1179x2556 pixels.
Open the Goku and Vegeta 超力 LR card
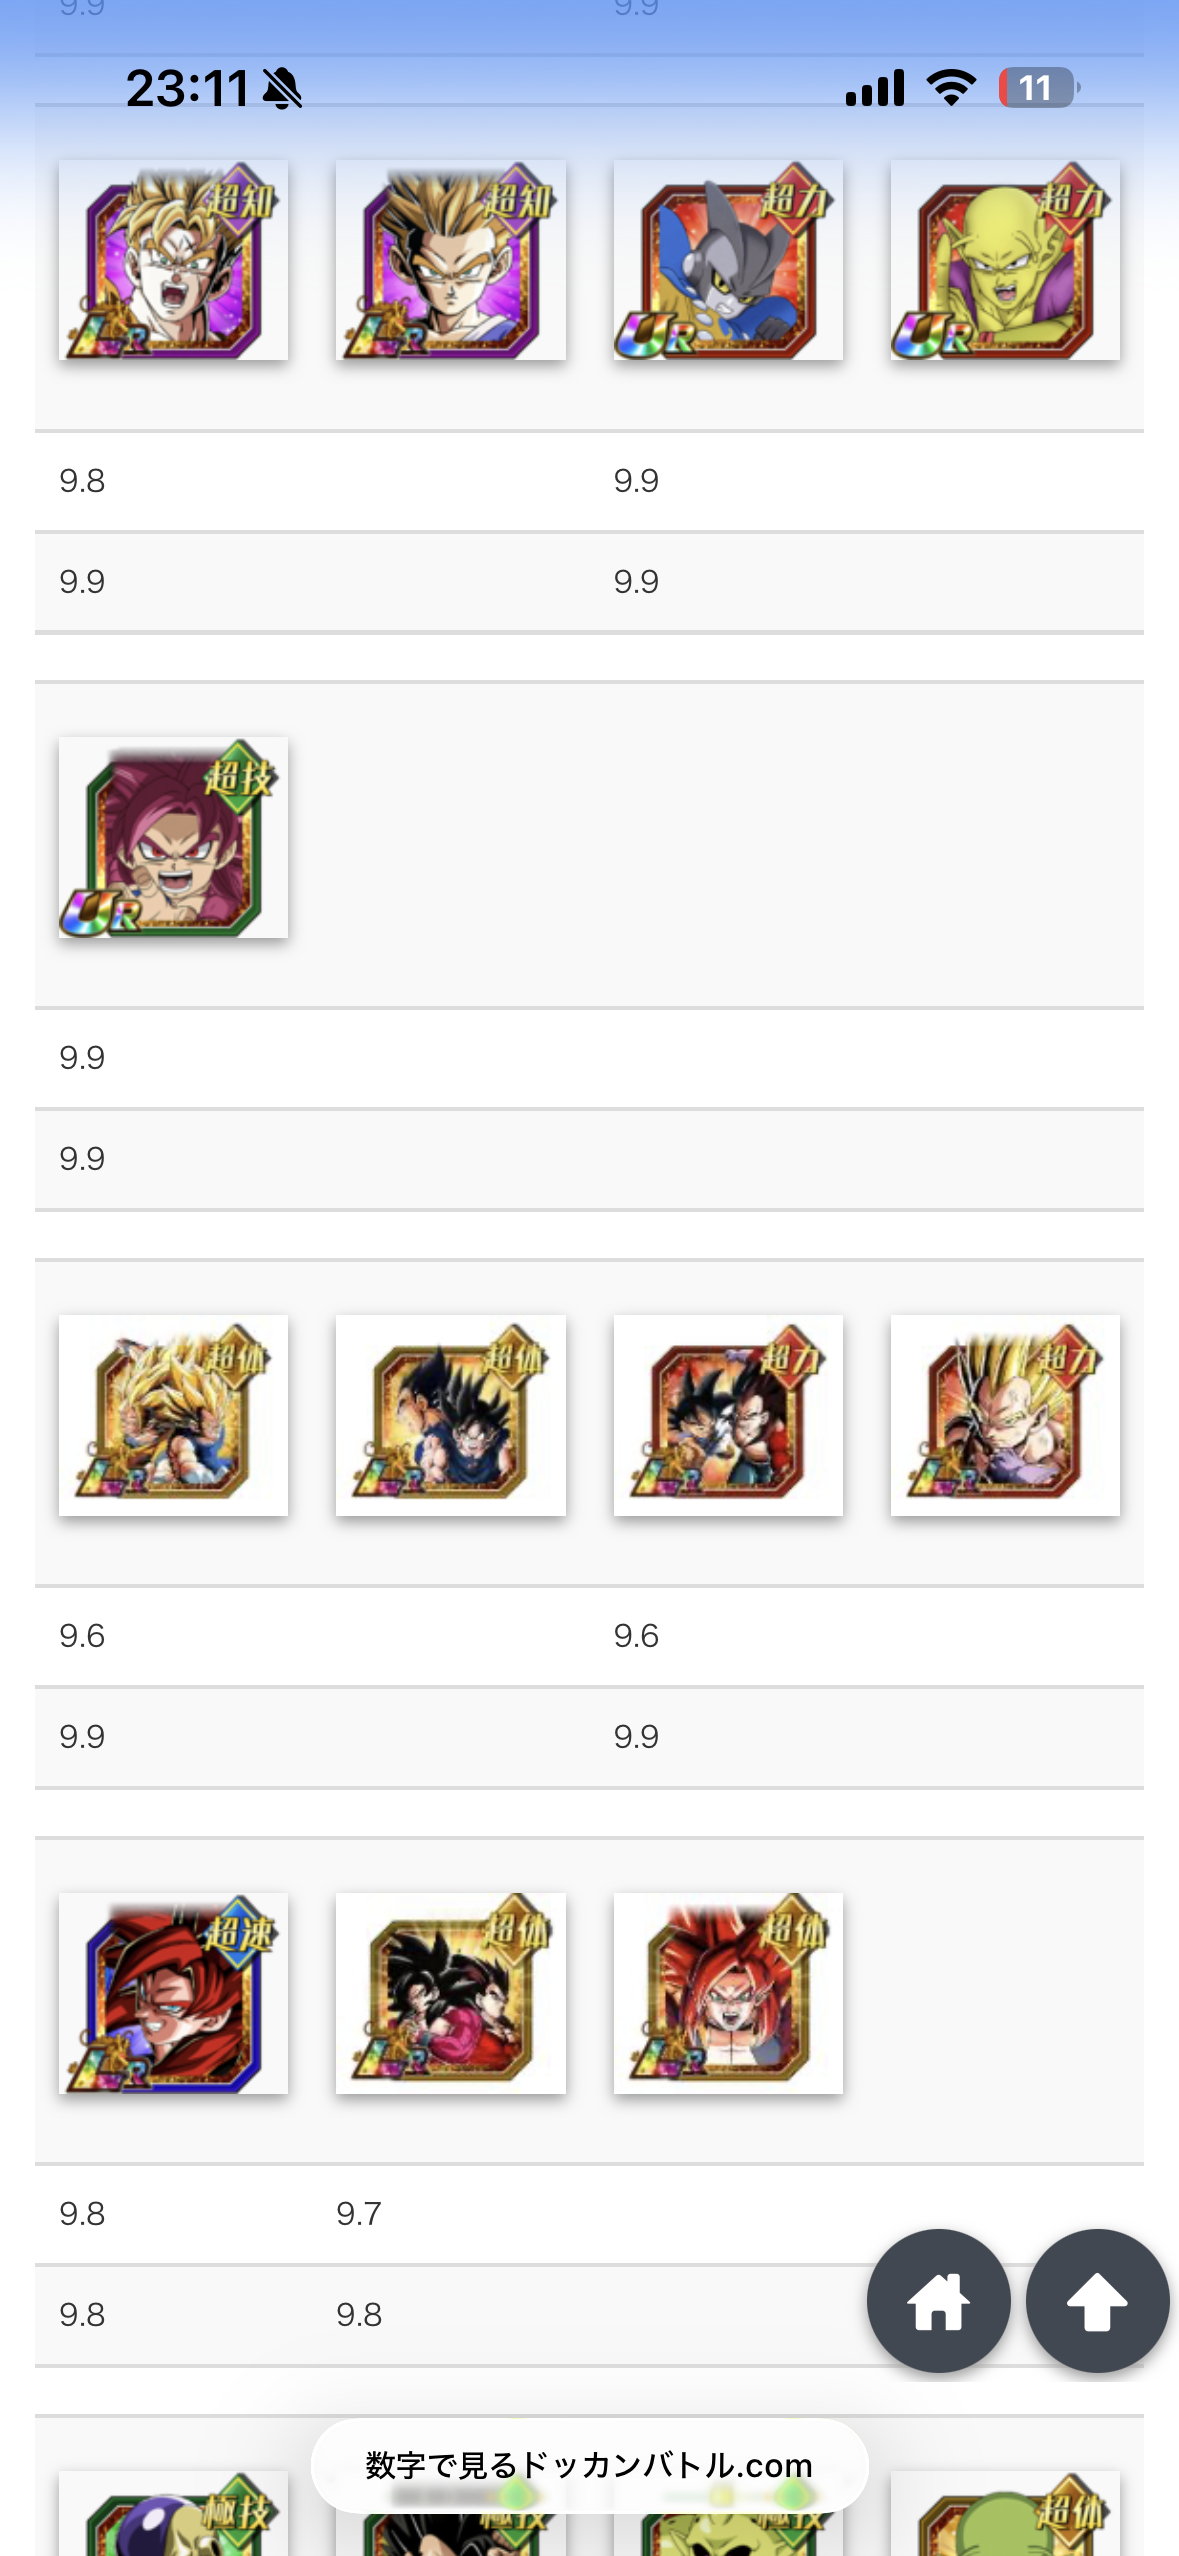[x=728, y=1415]
